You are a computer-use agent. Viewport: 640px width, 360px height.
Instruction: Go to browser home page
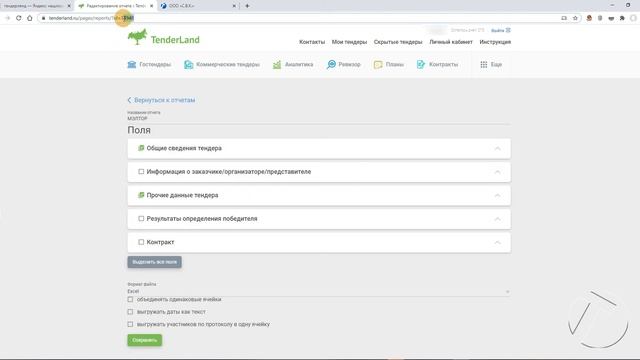[30, 18]
